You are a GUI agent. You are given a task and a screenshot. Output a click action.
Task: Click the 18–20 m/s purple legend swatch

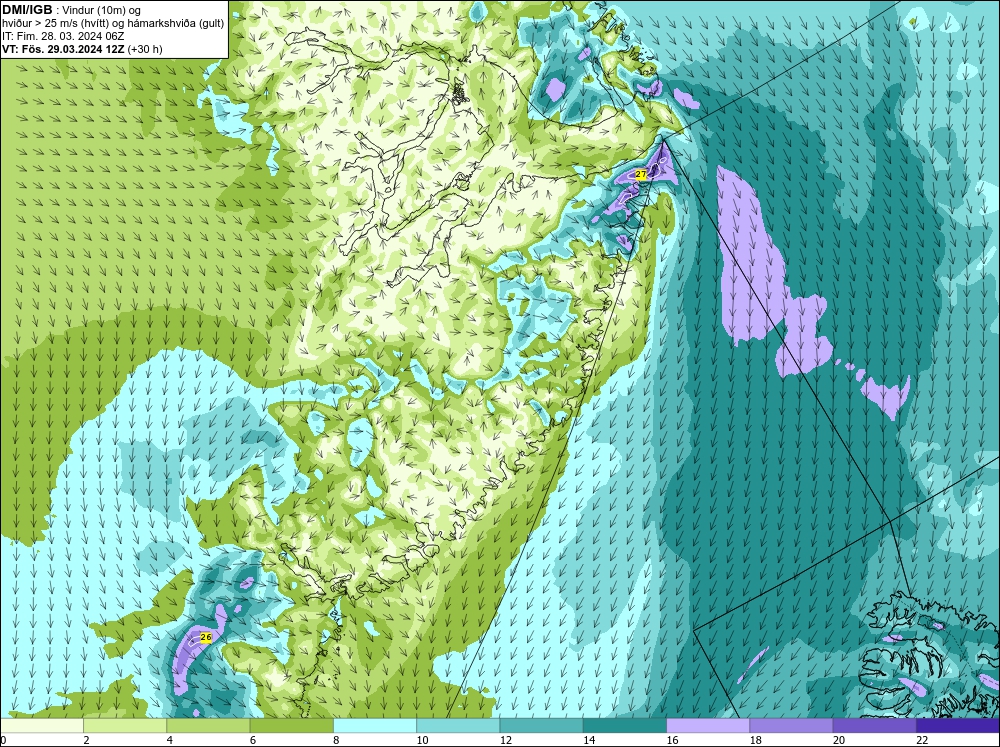click(791, 725)
